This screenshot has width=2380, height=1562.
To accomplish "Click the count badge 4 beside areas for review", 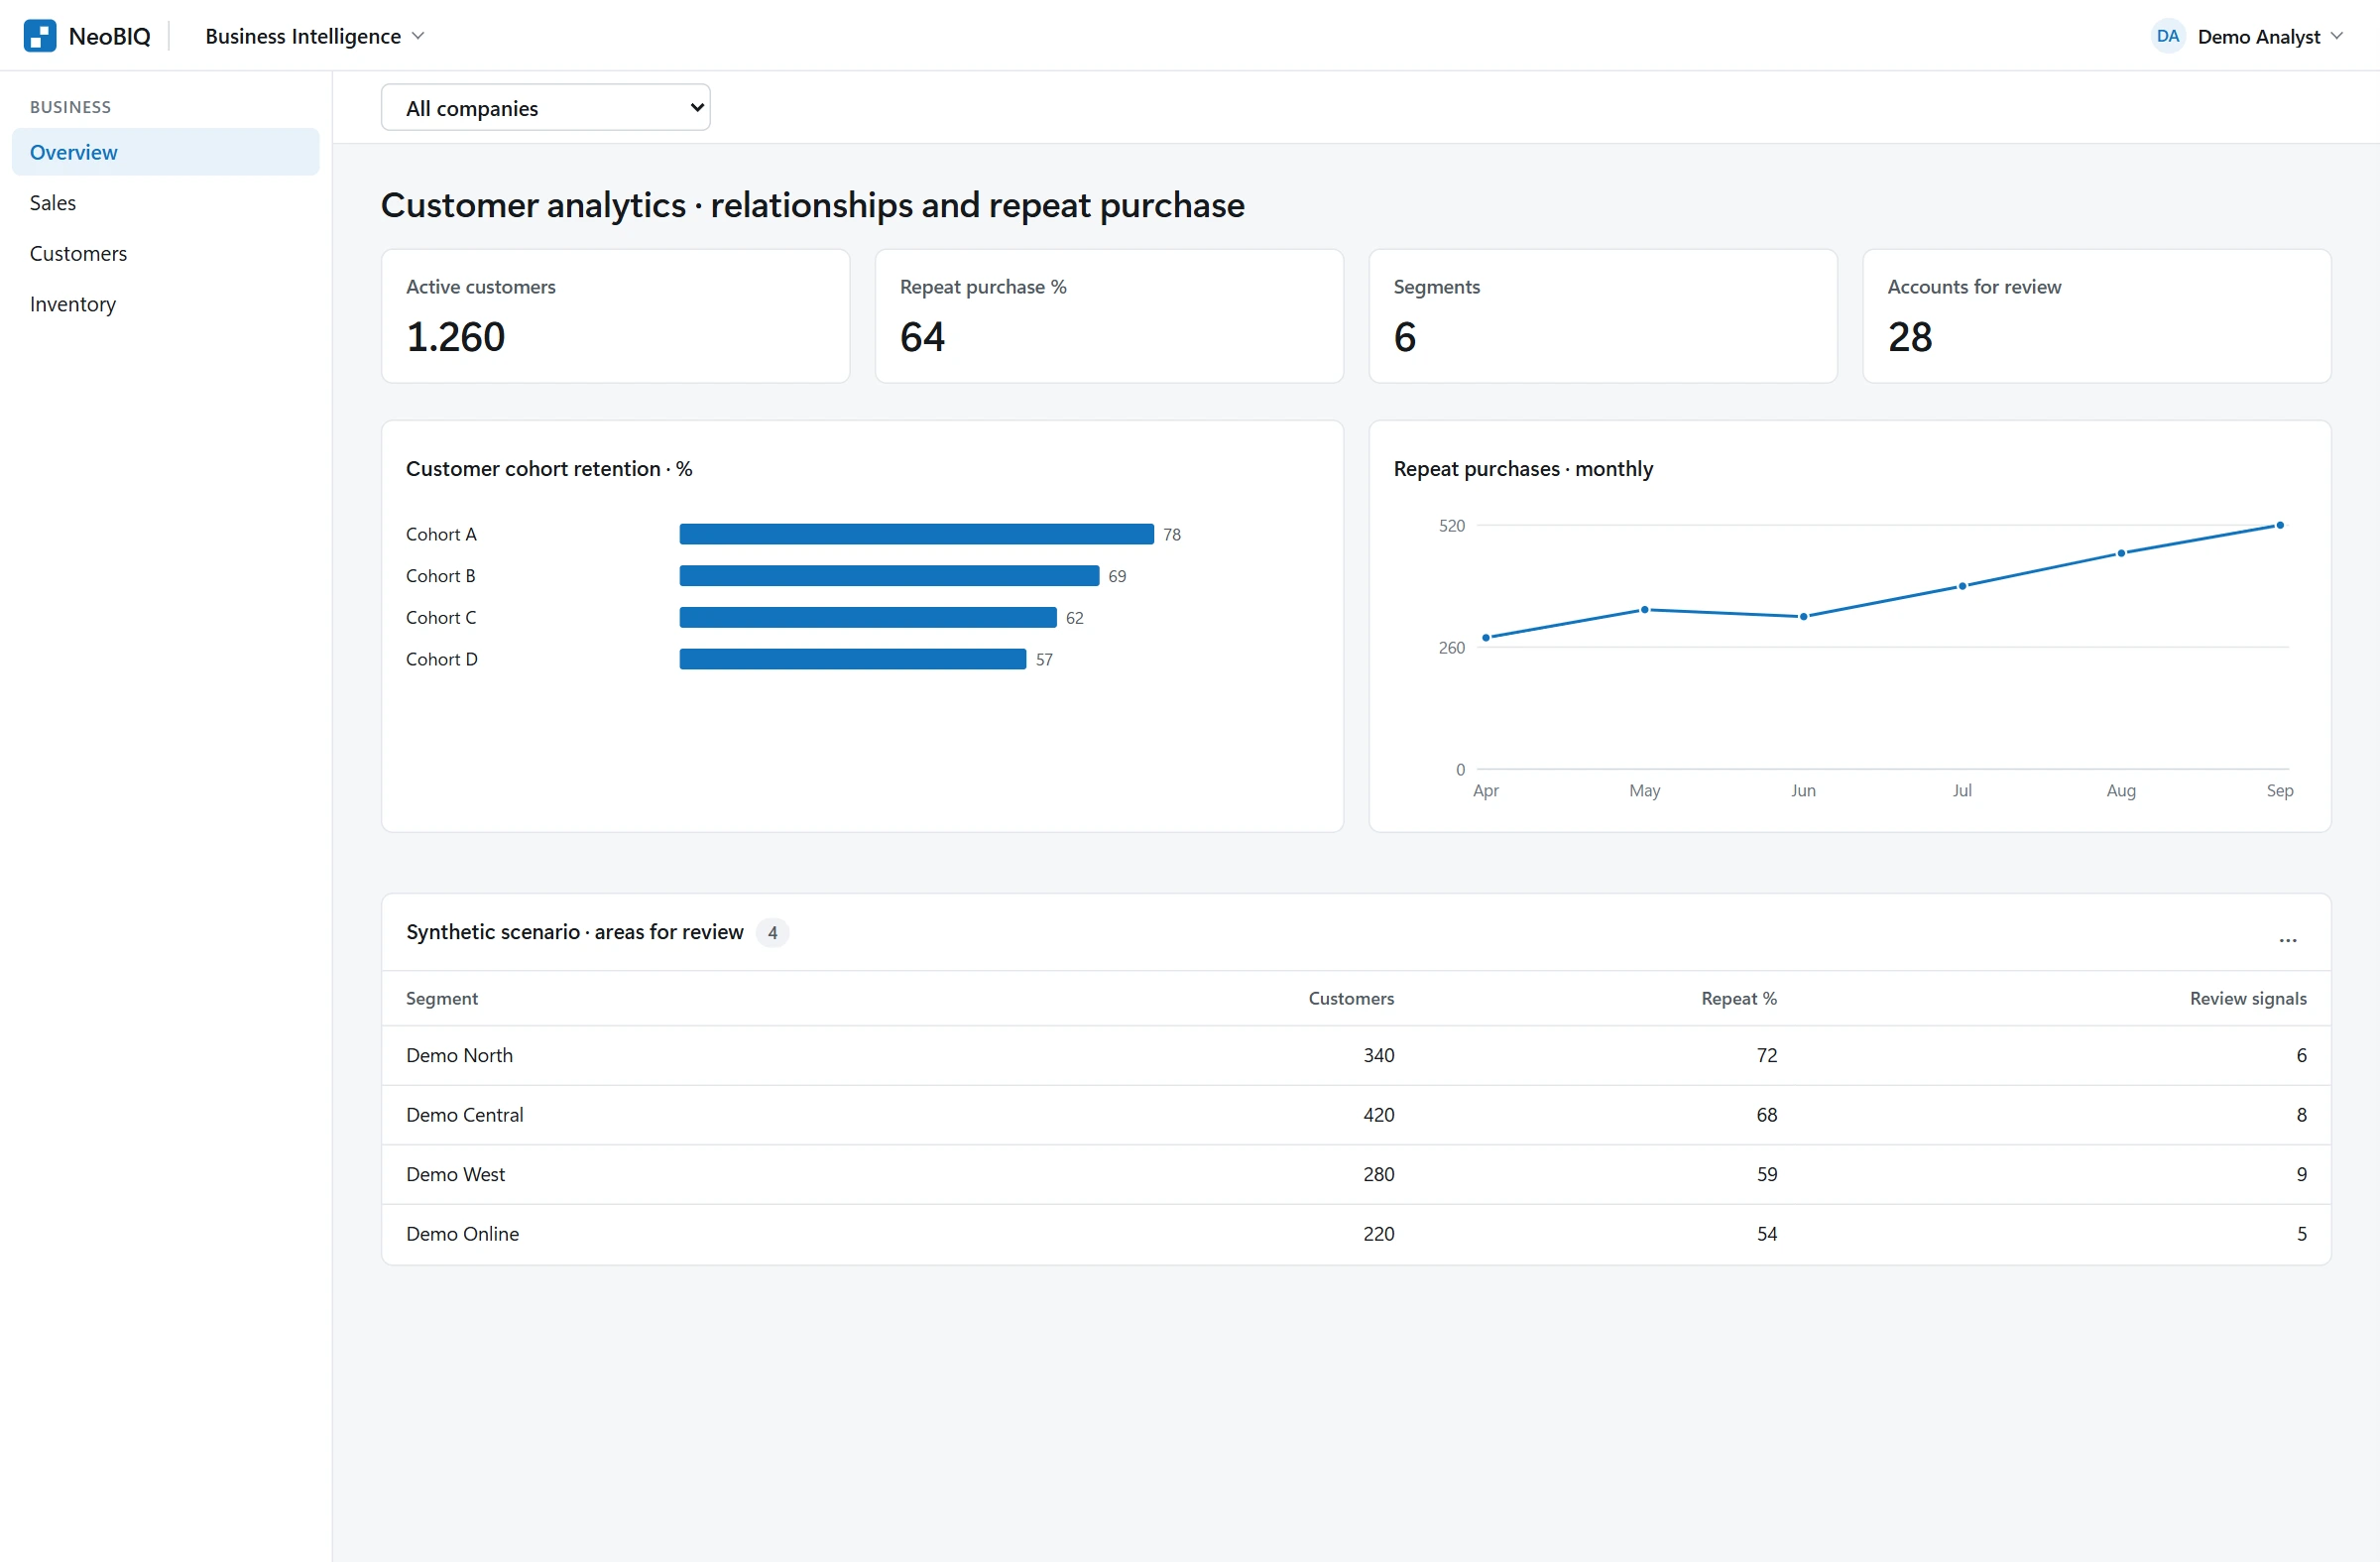I will [772, 933].
